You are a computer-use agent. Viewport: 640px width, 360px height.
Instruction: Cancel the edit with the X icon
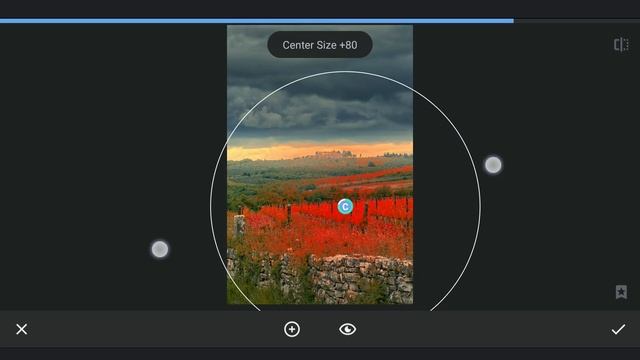[x=22, y=329]
